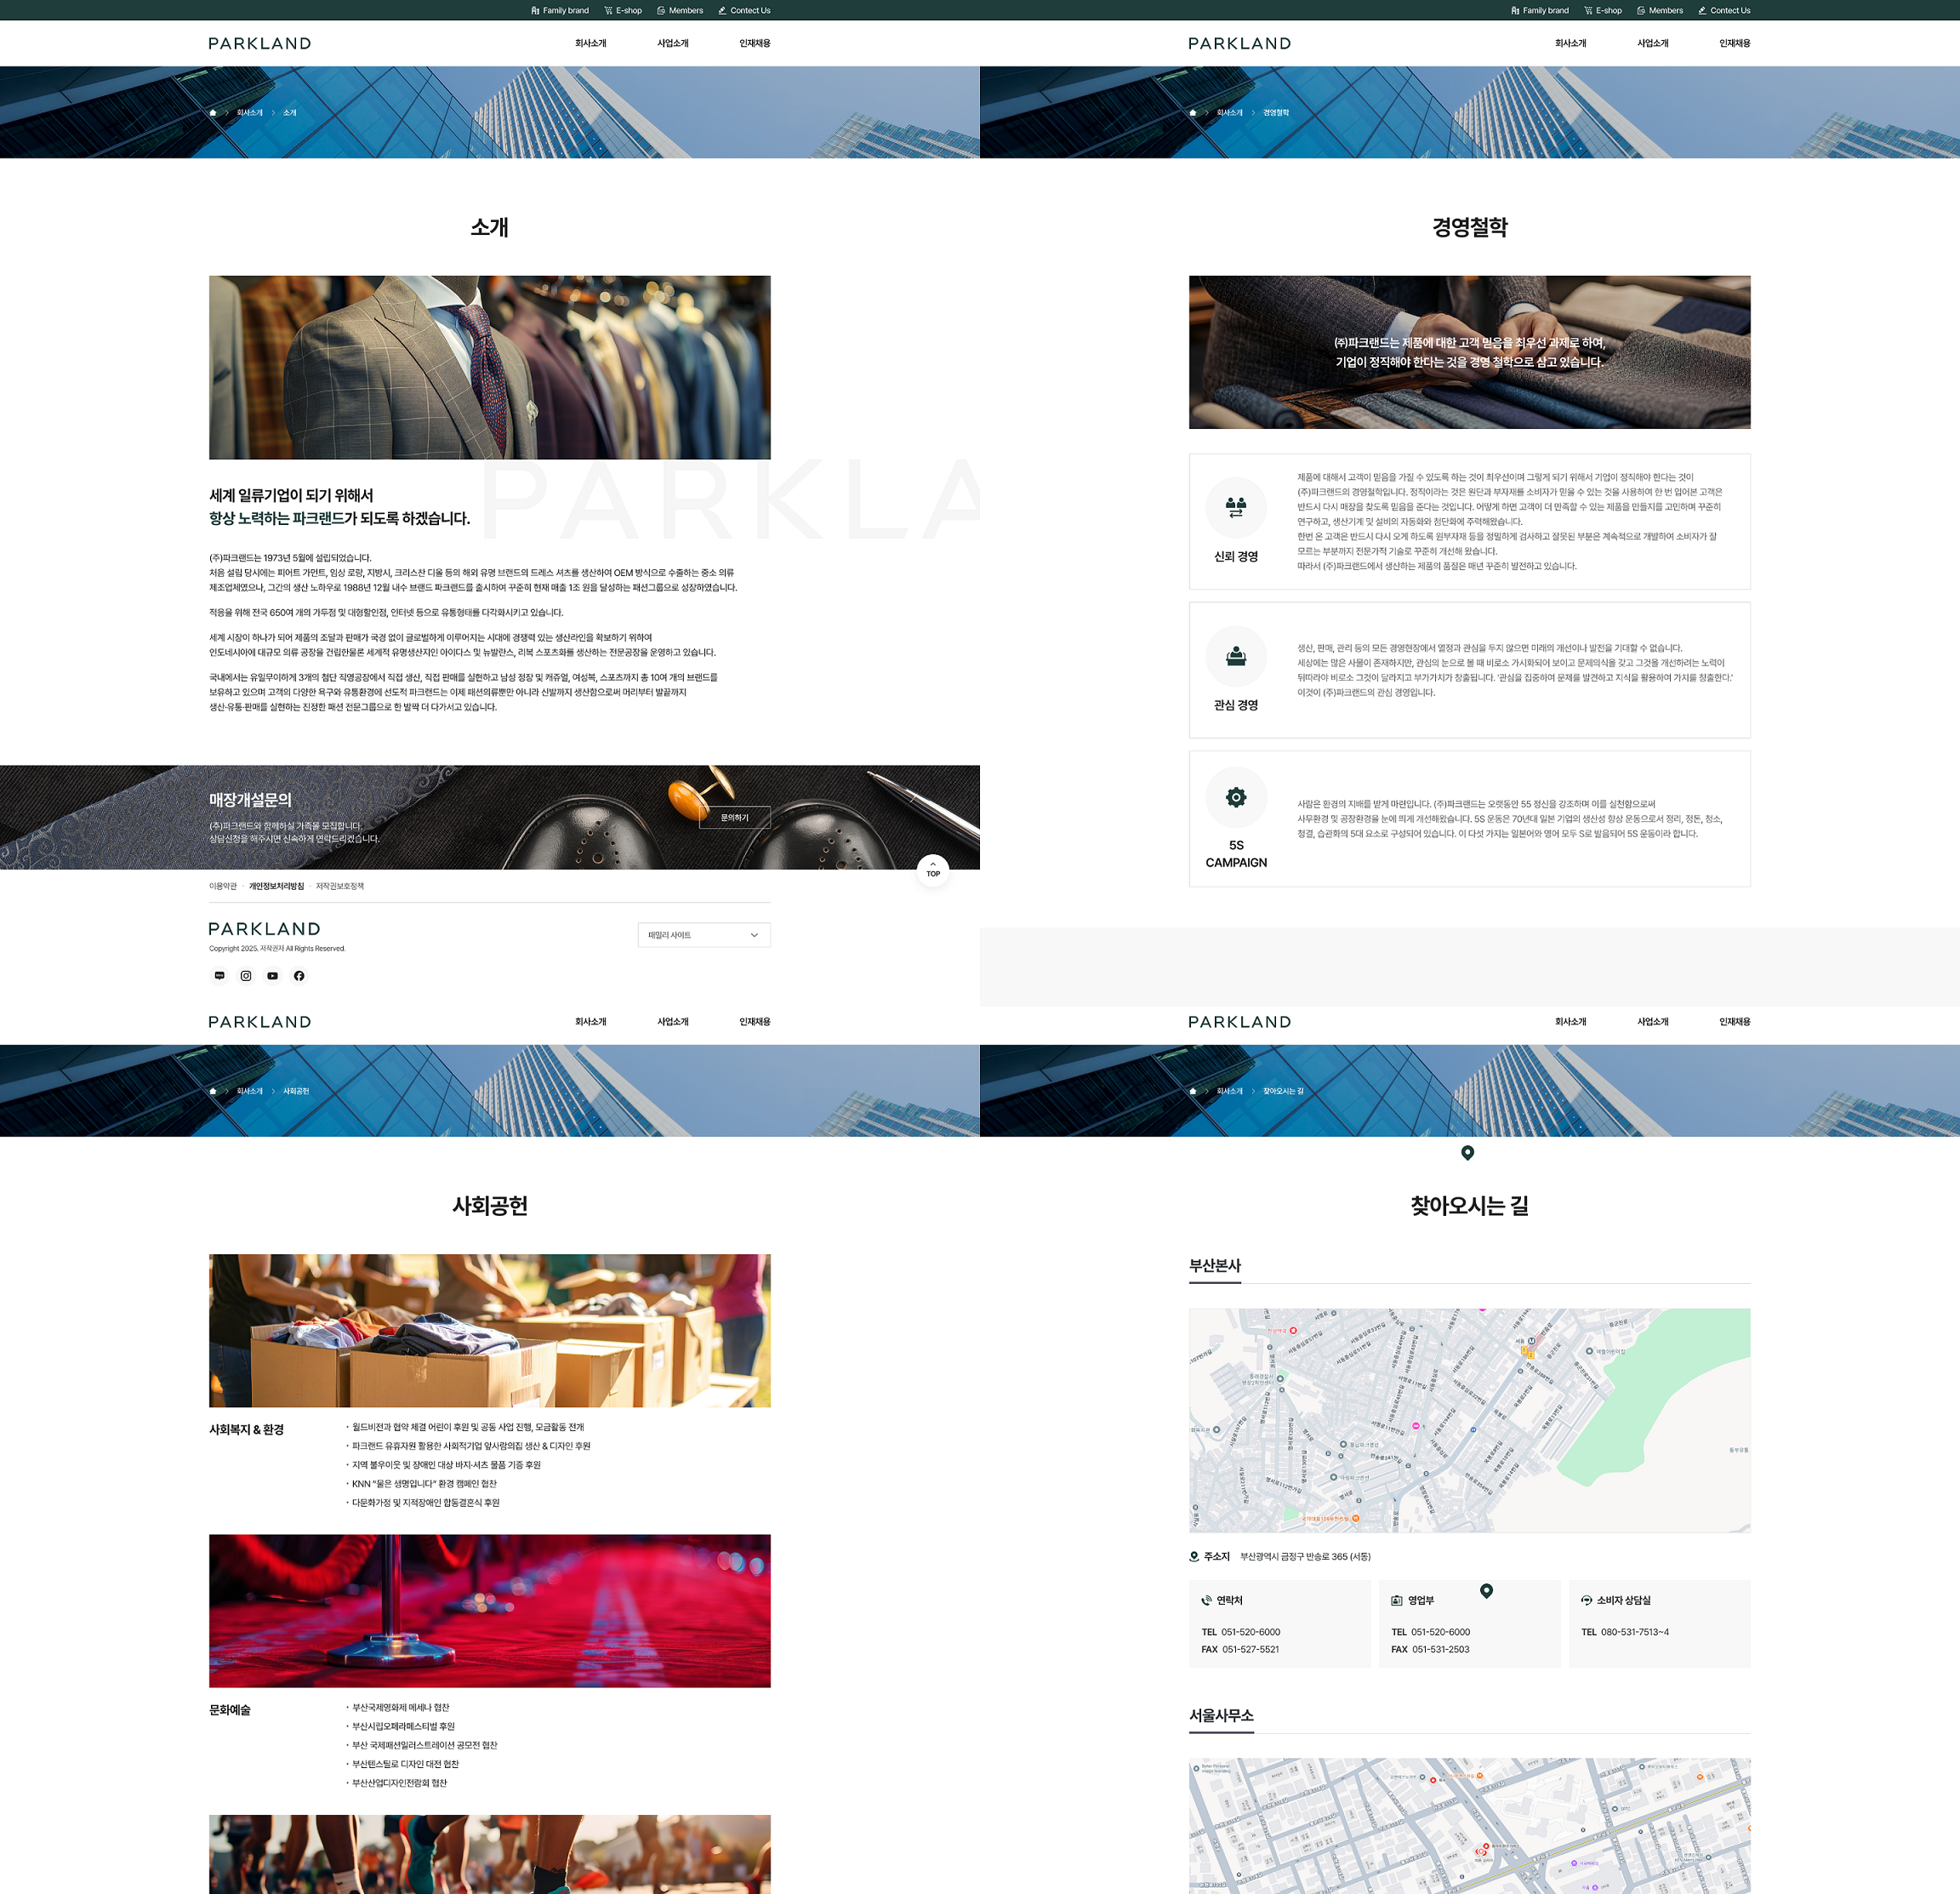Screen dimensions: 1960x1894
Task: Click the 부산본사 map image
Action: (x=1469, y=1420)
